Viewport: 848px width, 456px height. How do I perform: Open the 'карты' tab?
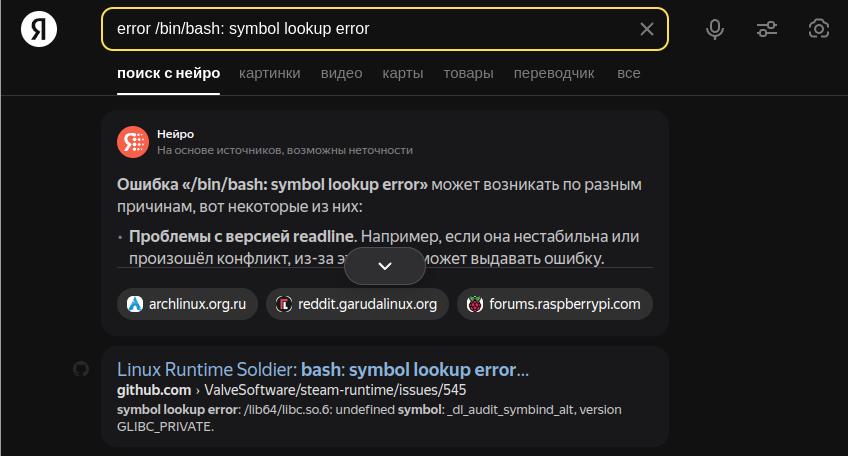[403, 73]
